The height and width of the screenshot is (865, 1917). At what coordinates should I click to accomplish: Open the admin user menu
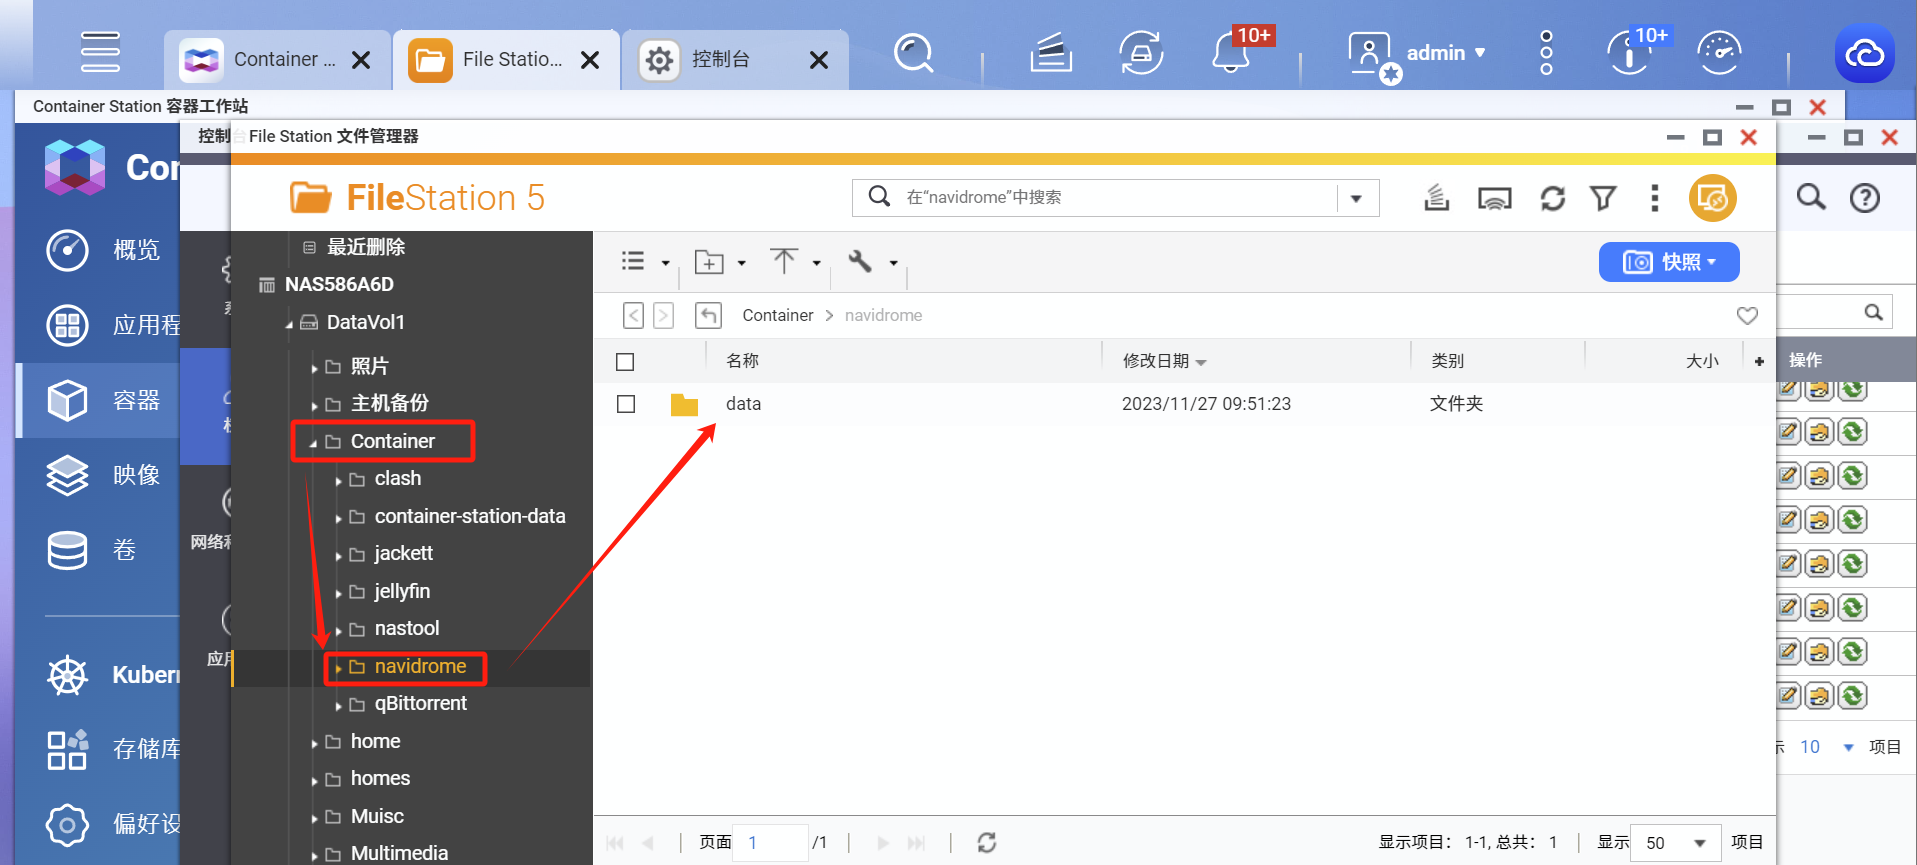pyautogui.click(x=1416, y=53)
